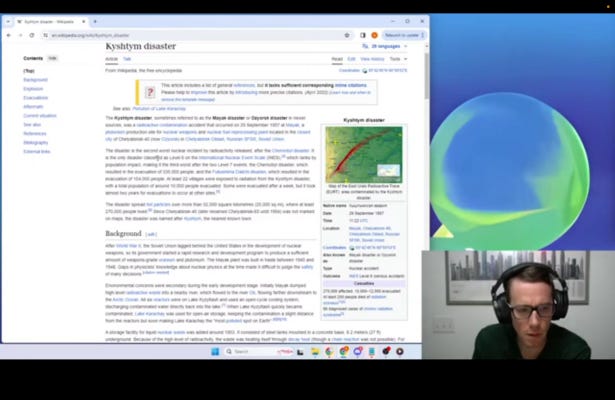This screenshot has width=615, height=400.
Task: Go to References in contents
Action: 35,134
